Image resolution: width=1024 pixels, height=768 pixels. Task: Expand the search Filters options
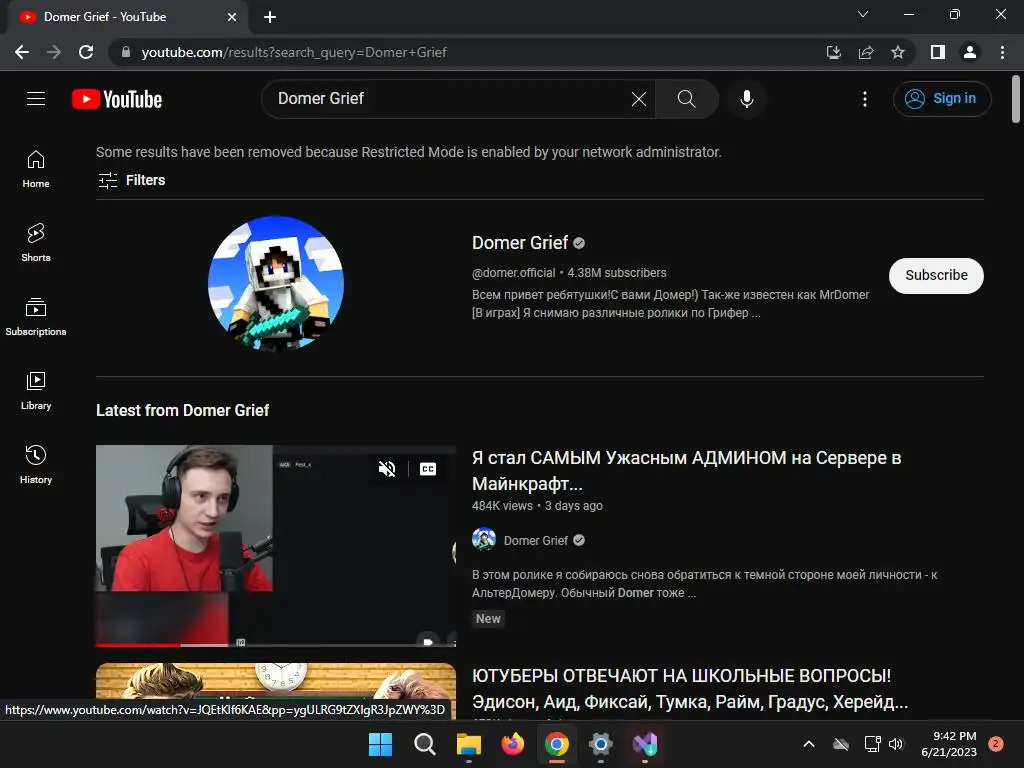(131, 180)
